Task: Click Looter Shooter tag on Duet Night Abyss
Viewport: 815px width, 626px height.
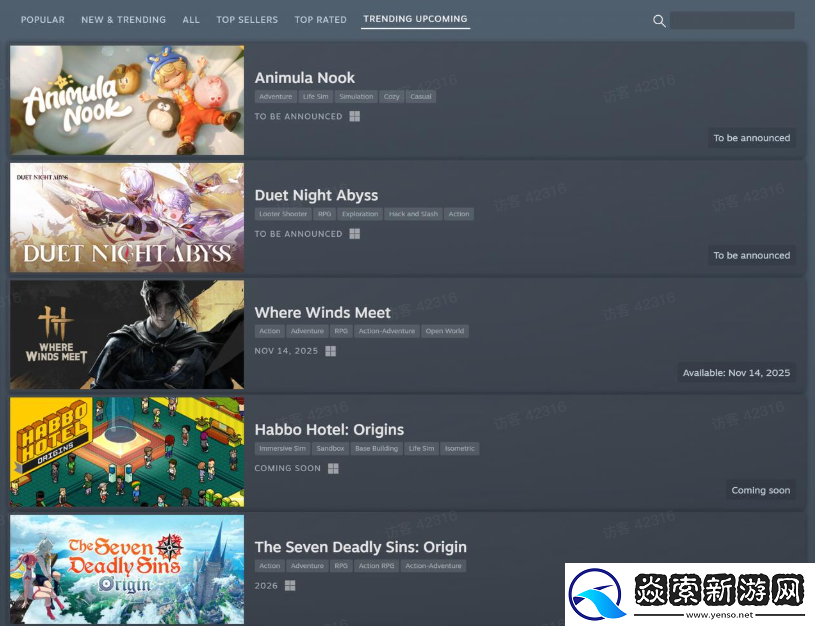Action: tap(283, 214)
